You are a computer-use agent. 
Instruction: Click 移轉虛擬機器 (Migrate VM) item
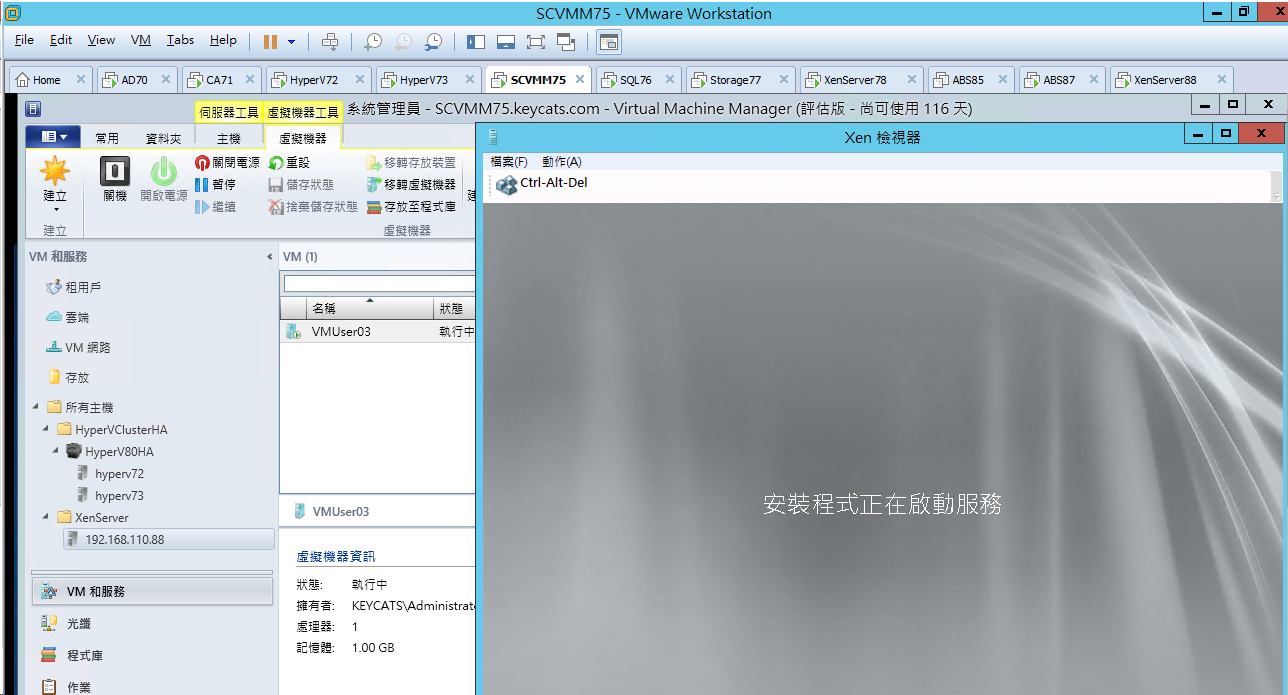click(411, 184)
